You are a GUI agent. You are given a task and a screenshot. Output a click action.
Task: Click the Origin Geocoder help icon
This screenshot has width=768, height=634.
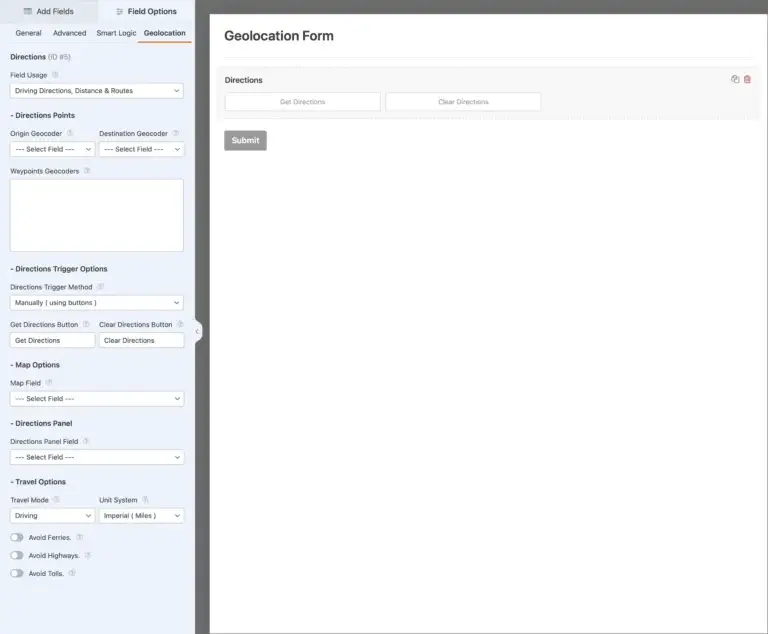[x=70, y=133]
